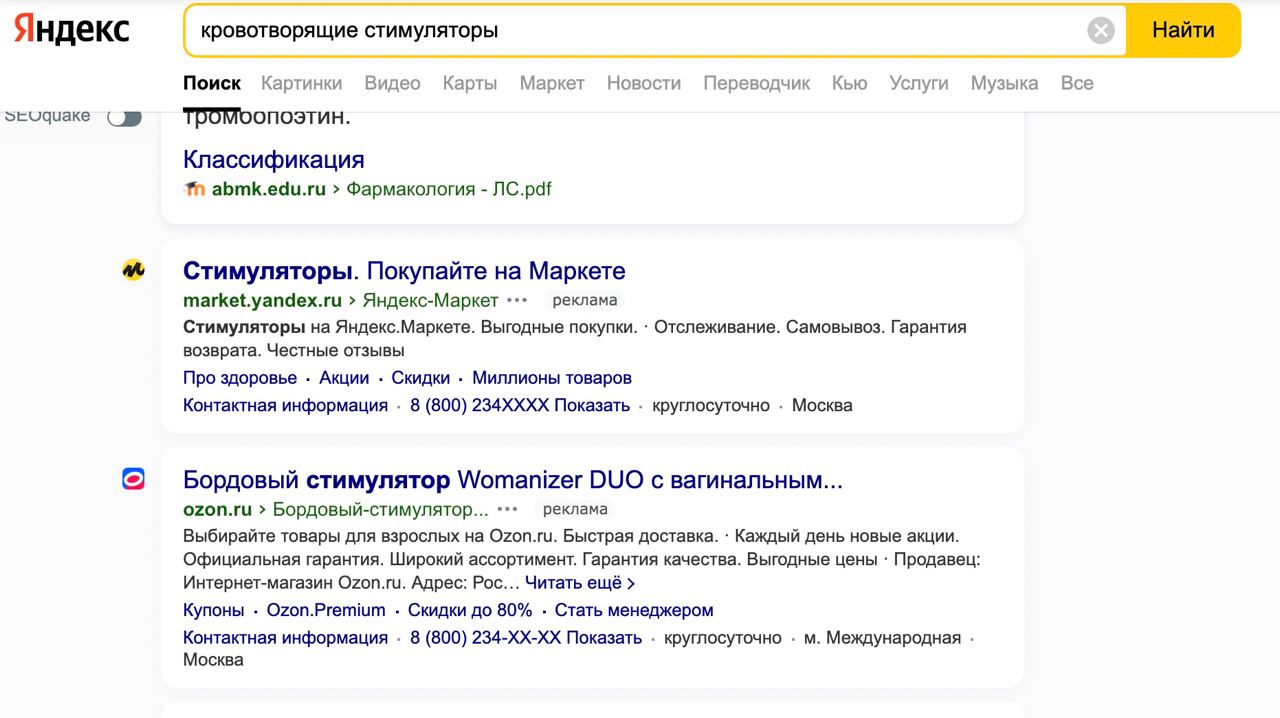The height and width of the screenshot is (718, 1280).
Task: Show phone 8 (800) 234XXXX
Action: 520,405
